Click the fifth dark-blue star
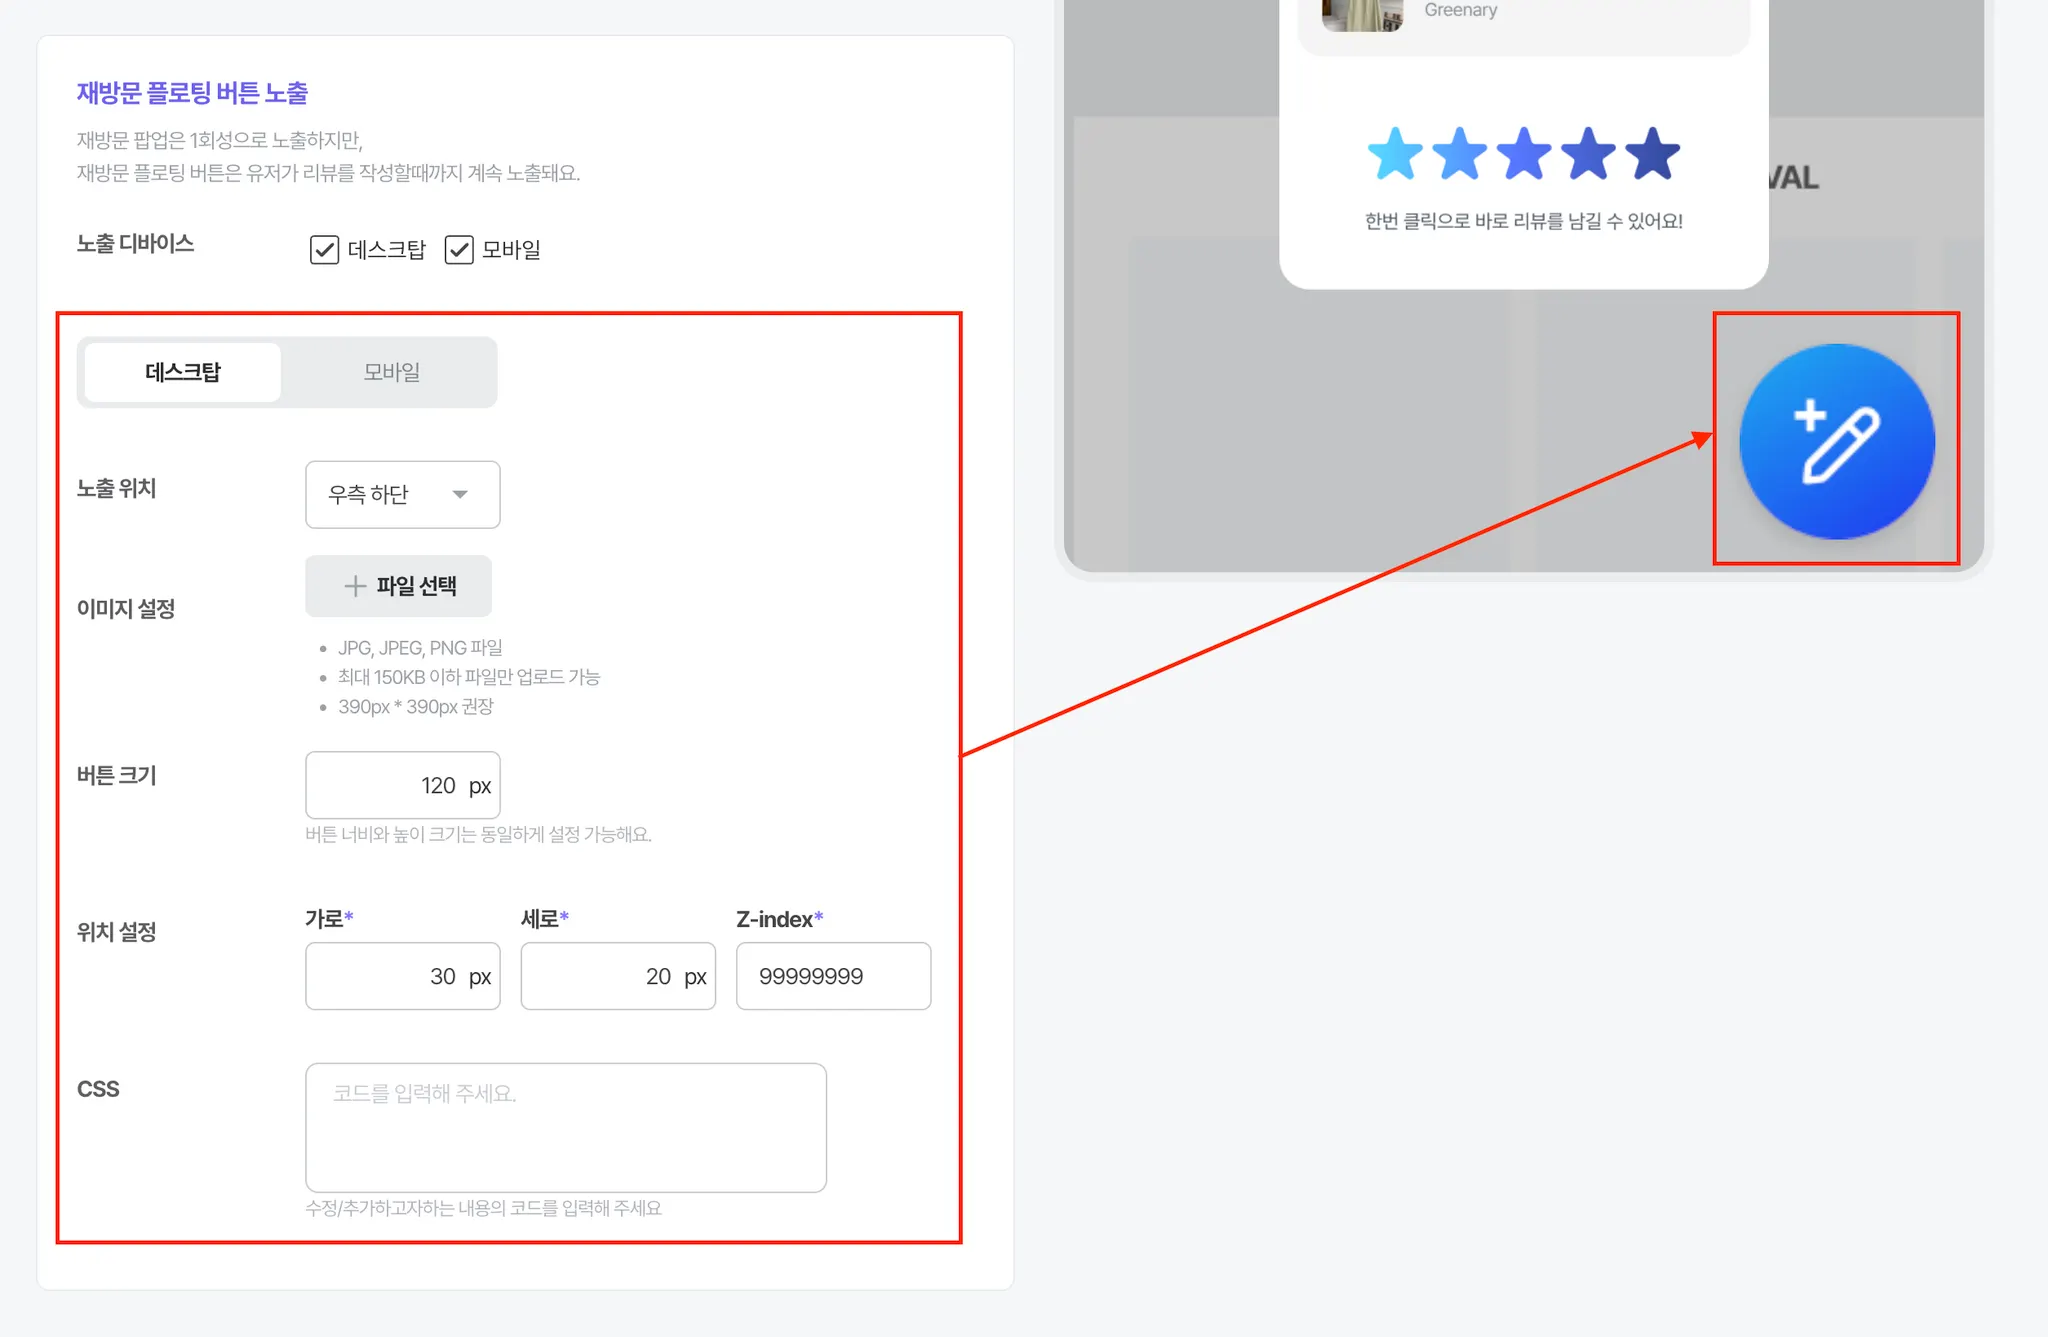Image resolution: width=2048 pixels, height=1337 pixels. click(x=1653, y=154)
